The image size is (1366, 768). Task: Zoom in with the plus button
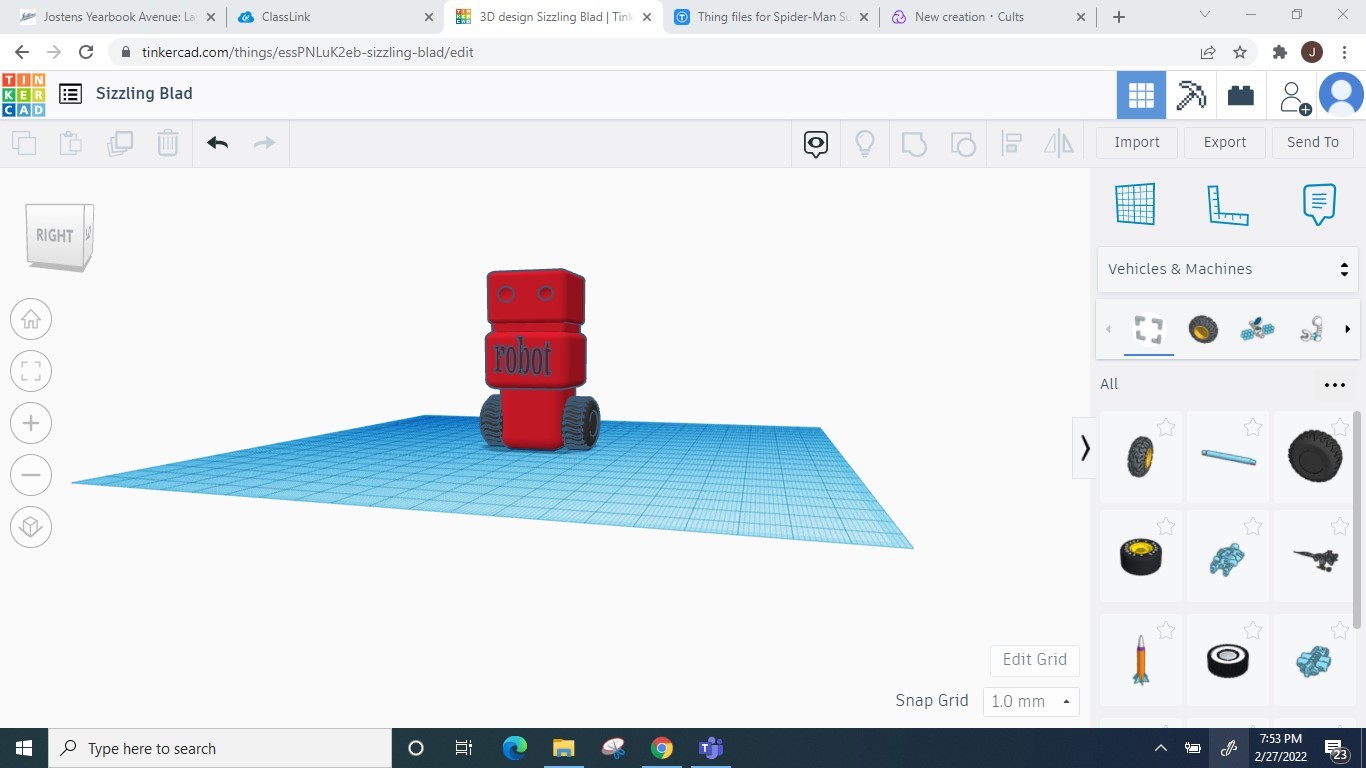(31, 423)
